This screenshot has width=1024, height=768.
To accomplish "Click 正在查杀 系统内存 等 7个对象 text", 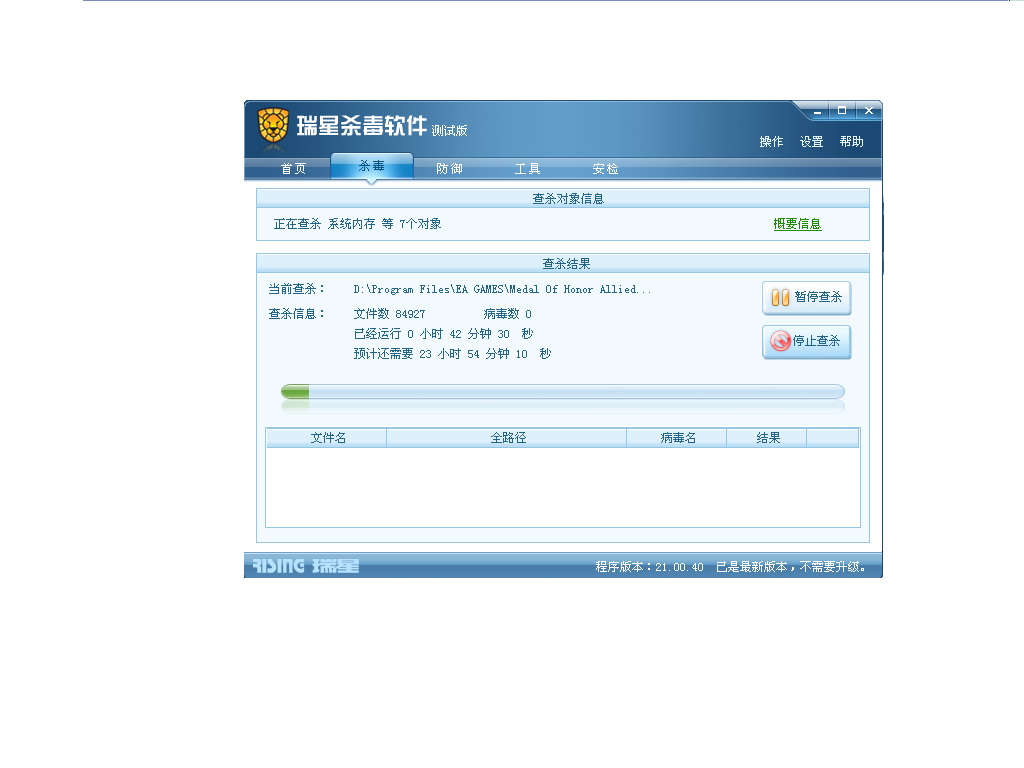I will tap(357, 224).
